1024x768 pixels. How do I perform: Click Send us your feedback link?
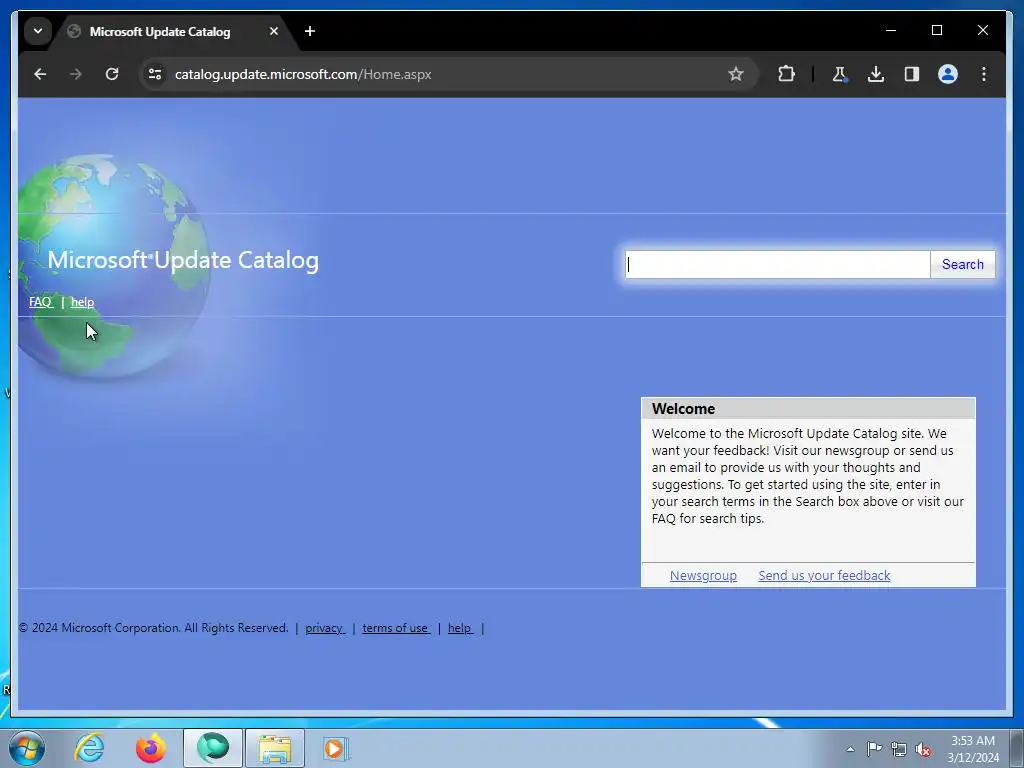(x=824, y=575)
